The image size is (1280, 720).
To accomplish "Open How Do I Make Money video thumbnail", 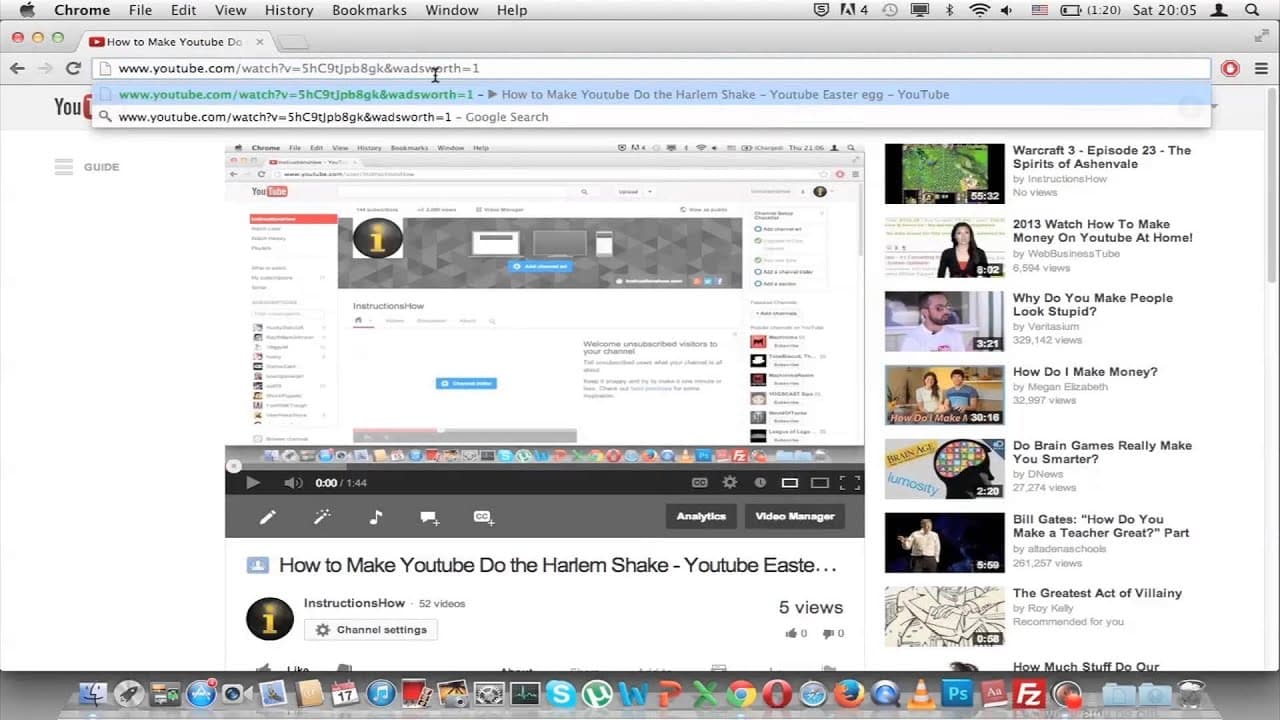I will coord(944,395).
